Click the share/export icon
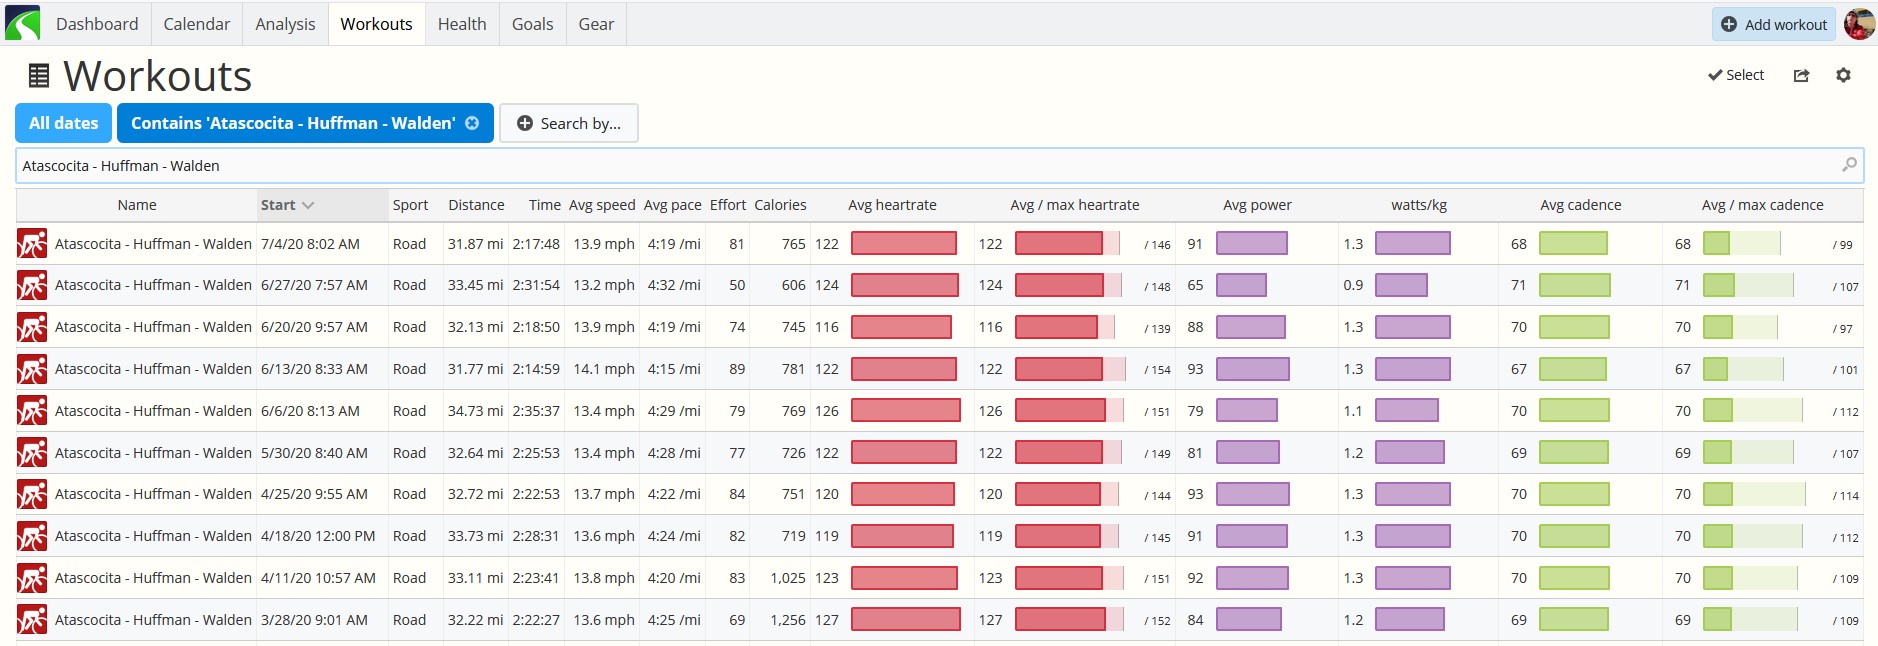Screen dimensions: 1878x646 point(1801,75)
